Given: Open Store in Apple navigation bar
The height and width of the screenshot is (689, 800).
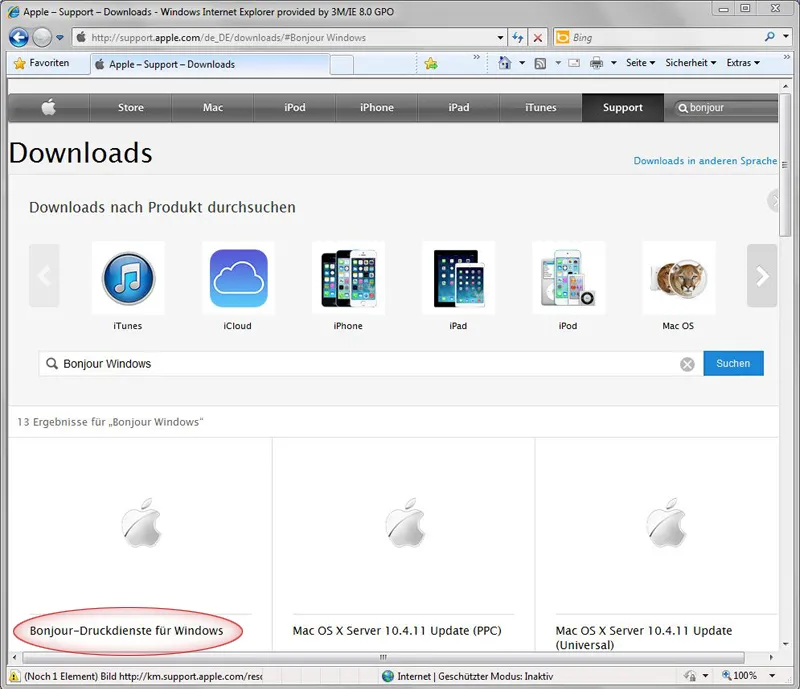Looking at the screenshot, I should point(131,107).
